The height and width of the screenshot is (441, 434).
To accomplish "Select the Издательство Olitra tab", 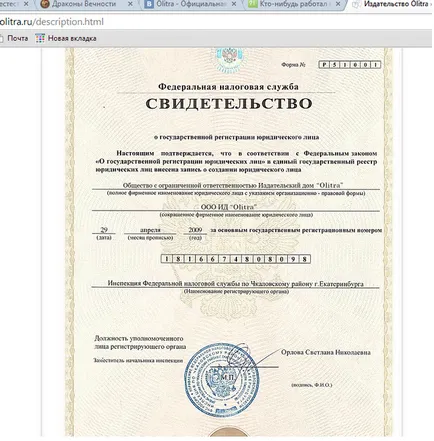I will (x=392, y=4).
